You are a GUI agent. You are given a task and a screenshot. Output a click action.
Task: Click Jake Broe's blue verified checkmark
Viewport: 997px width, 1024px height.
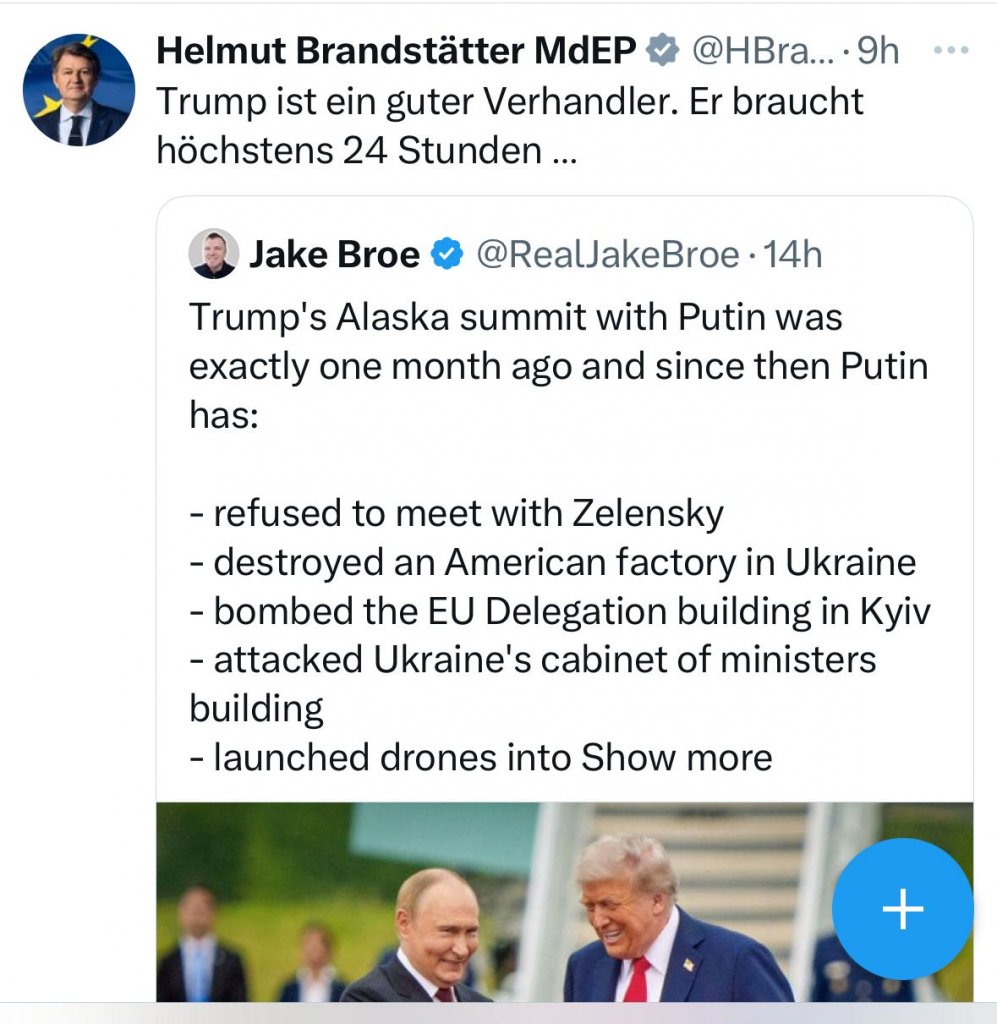(446, 255)
